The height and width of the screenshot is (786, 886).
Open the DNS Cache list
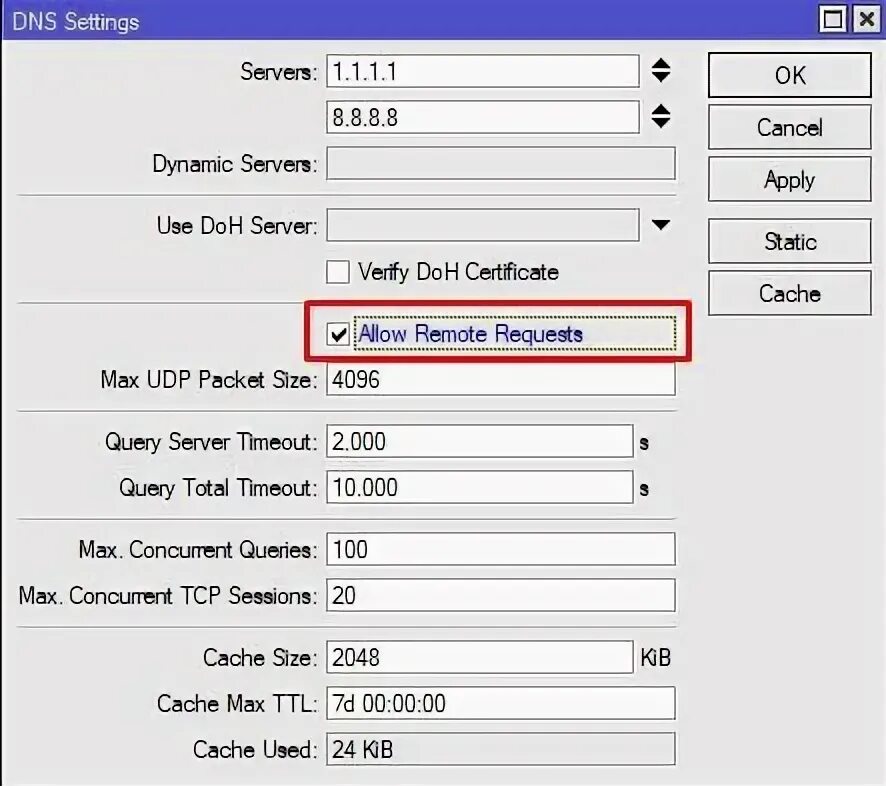point(789,293)
